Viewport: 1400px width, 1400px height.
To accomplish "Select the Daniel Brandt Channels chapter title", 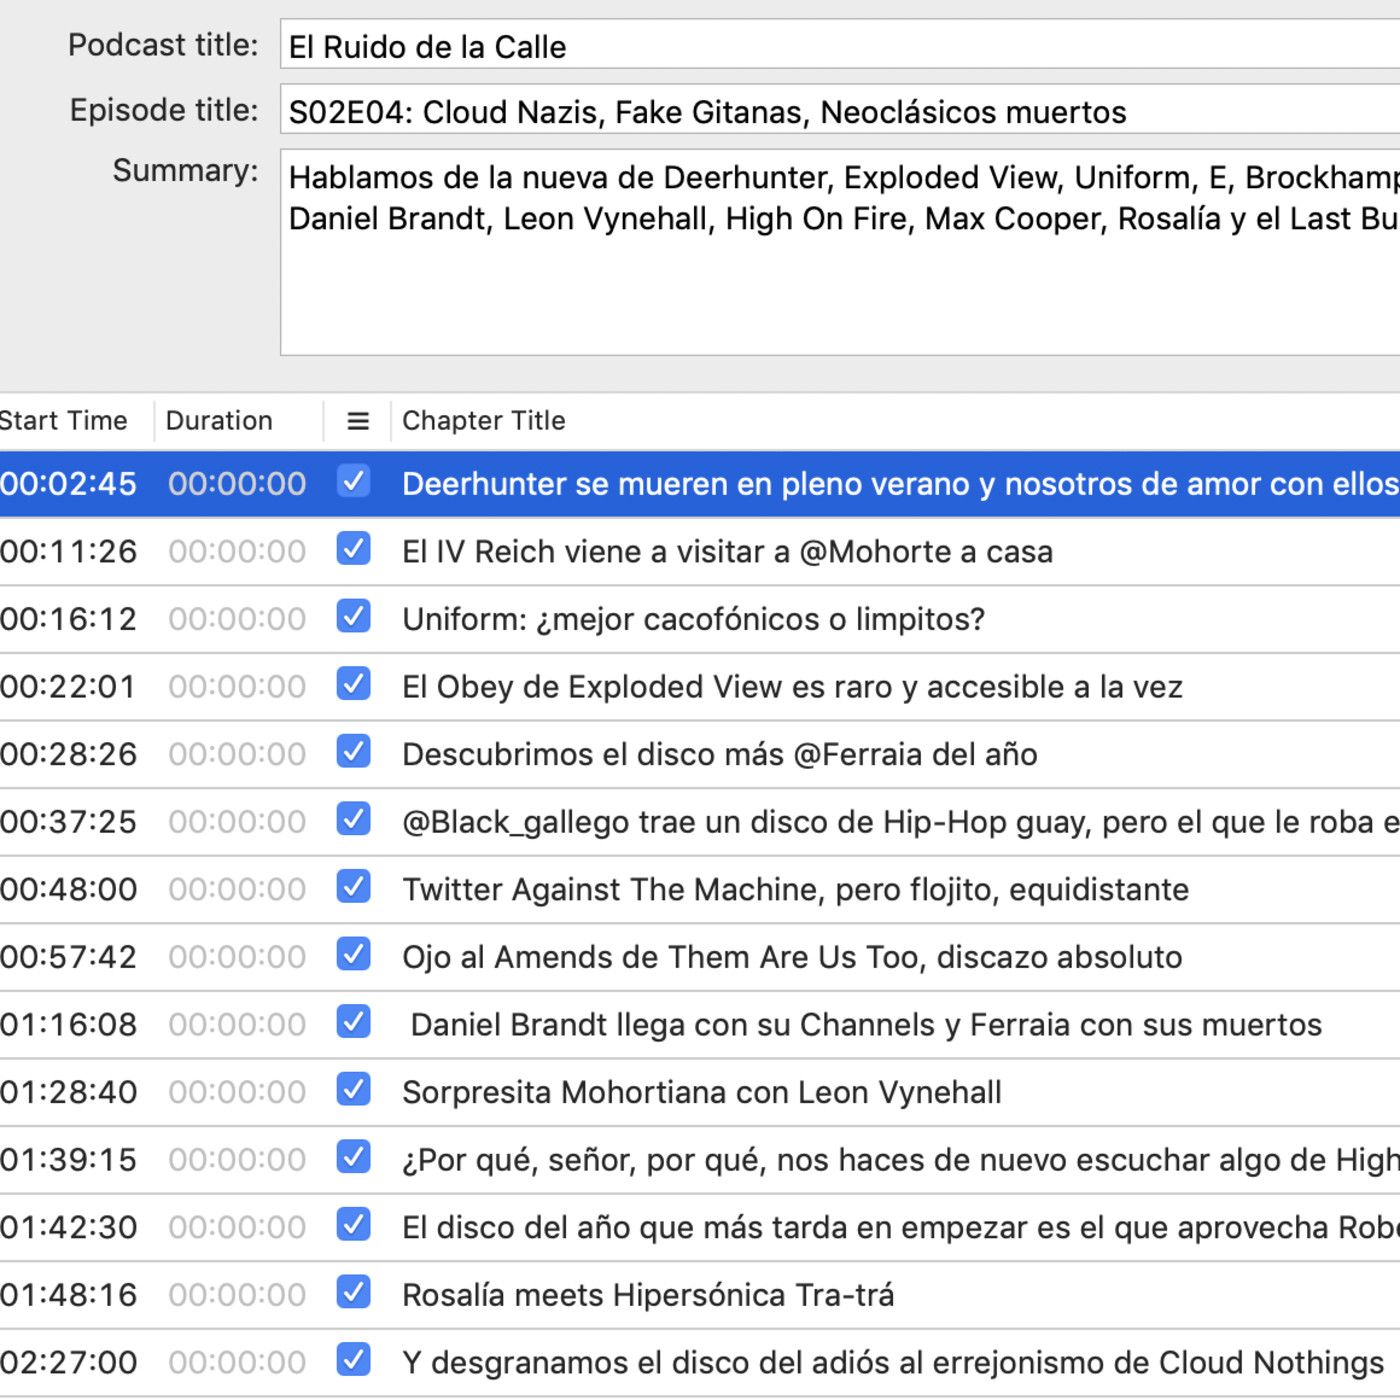I will tap(865, 1025).
